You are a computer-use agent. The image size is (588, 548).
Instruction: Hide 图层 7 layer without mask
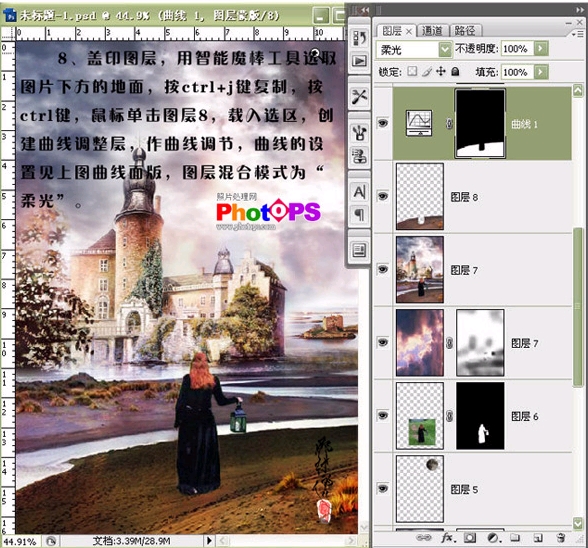[382, 269]
